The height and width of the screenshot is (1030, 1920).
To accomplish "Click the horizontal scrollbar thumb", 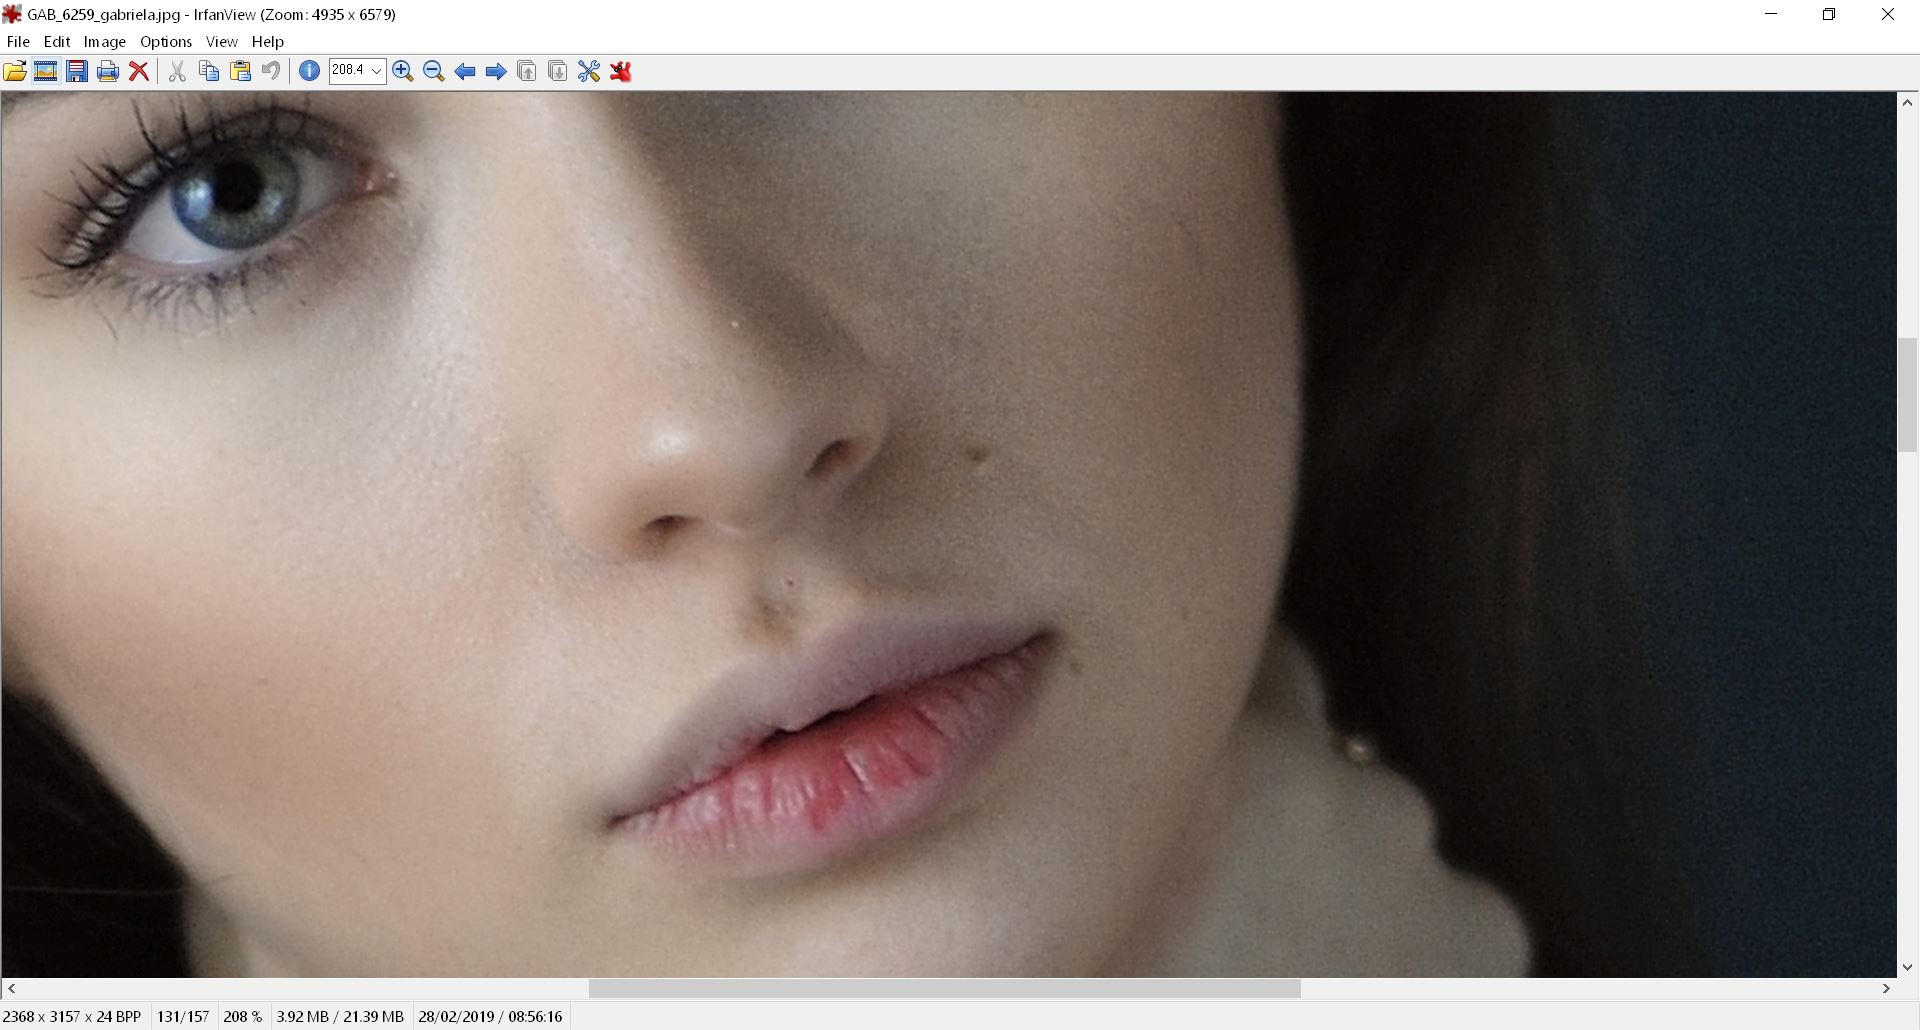I will [944, 989].
